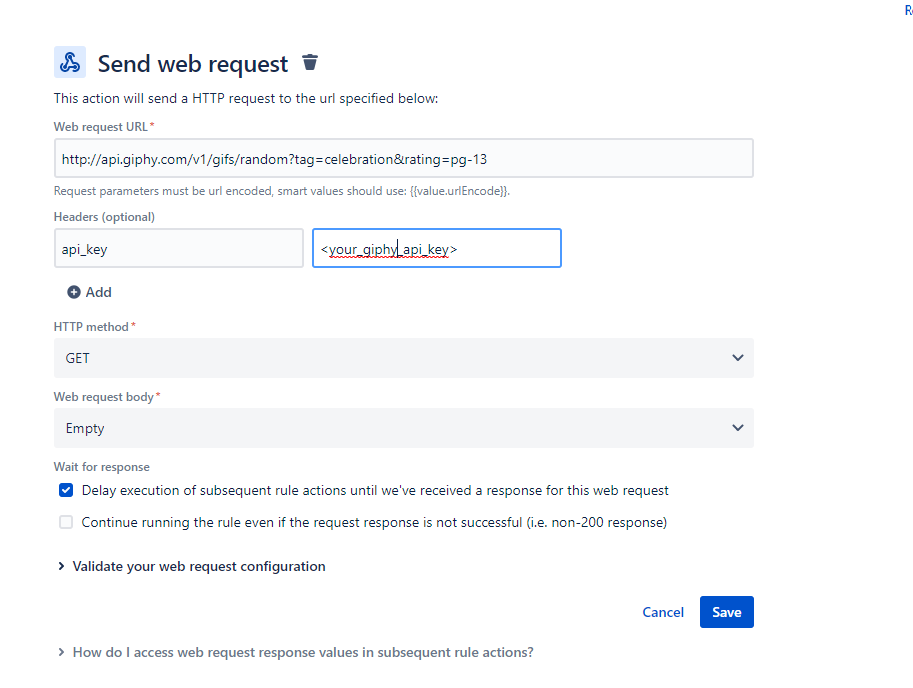This screenshot has height=688, width=913.
Task: Click the giphy api key value field
Action: (x=437, y=248)
